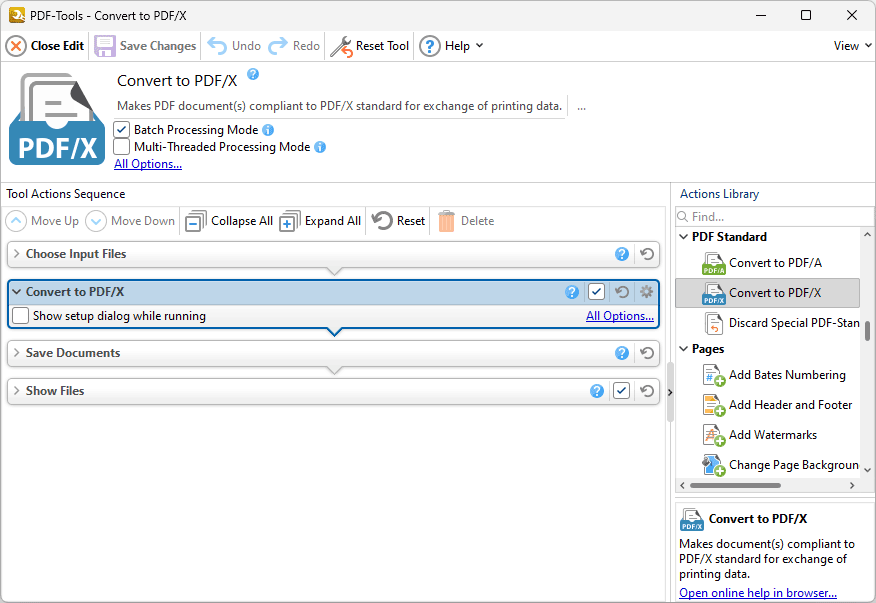This screenshot has height=603, width=876.
Task: Toggle the Convert to PDF/X step enabled checkbox
Action: click(x=596, y=292)
